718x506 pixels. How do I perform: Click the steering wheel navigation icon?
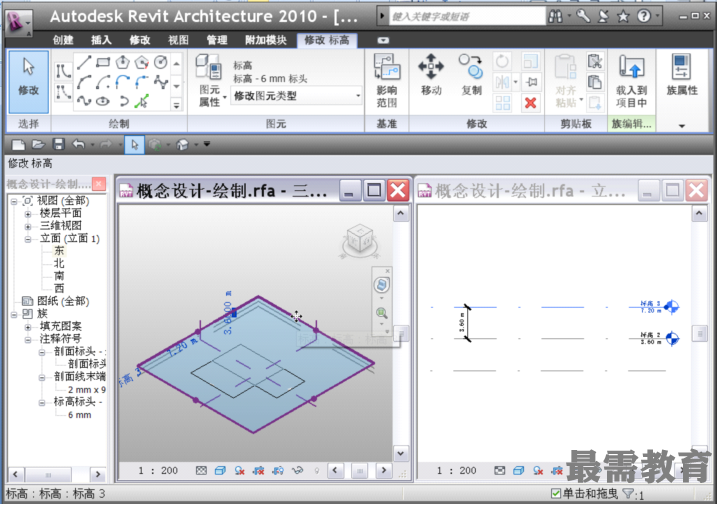pos(382,285)
